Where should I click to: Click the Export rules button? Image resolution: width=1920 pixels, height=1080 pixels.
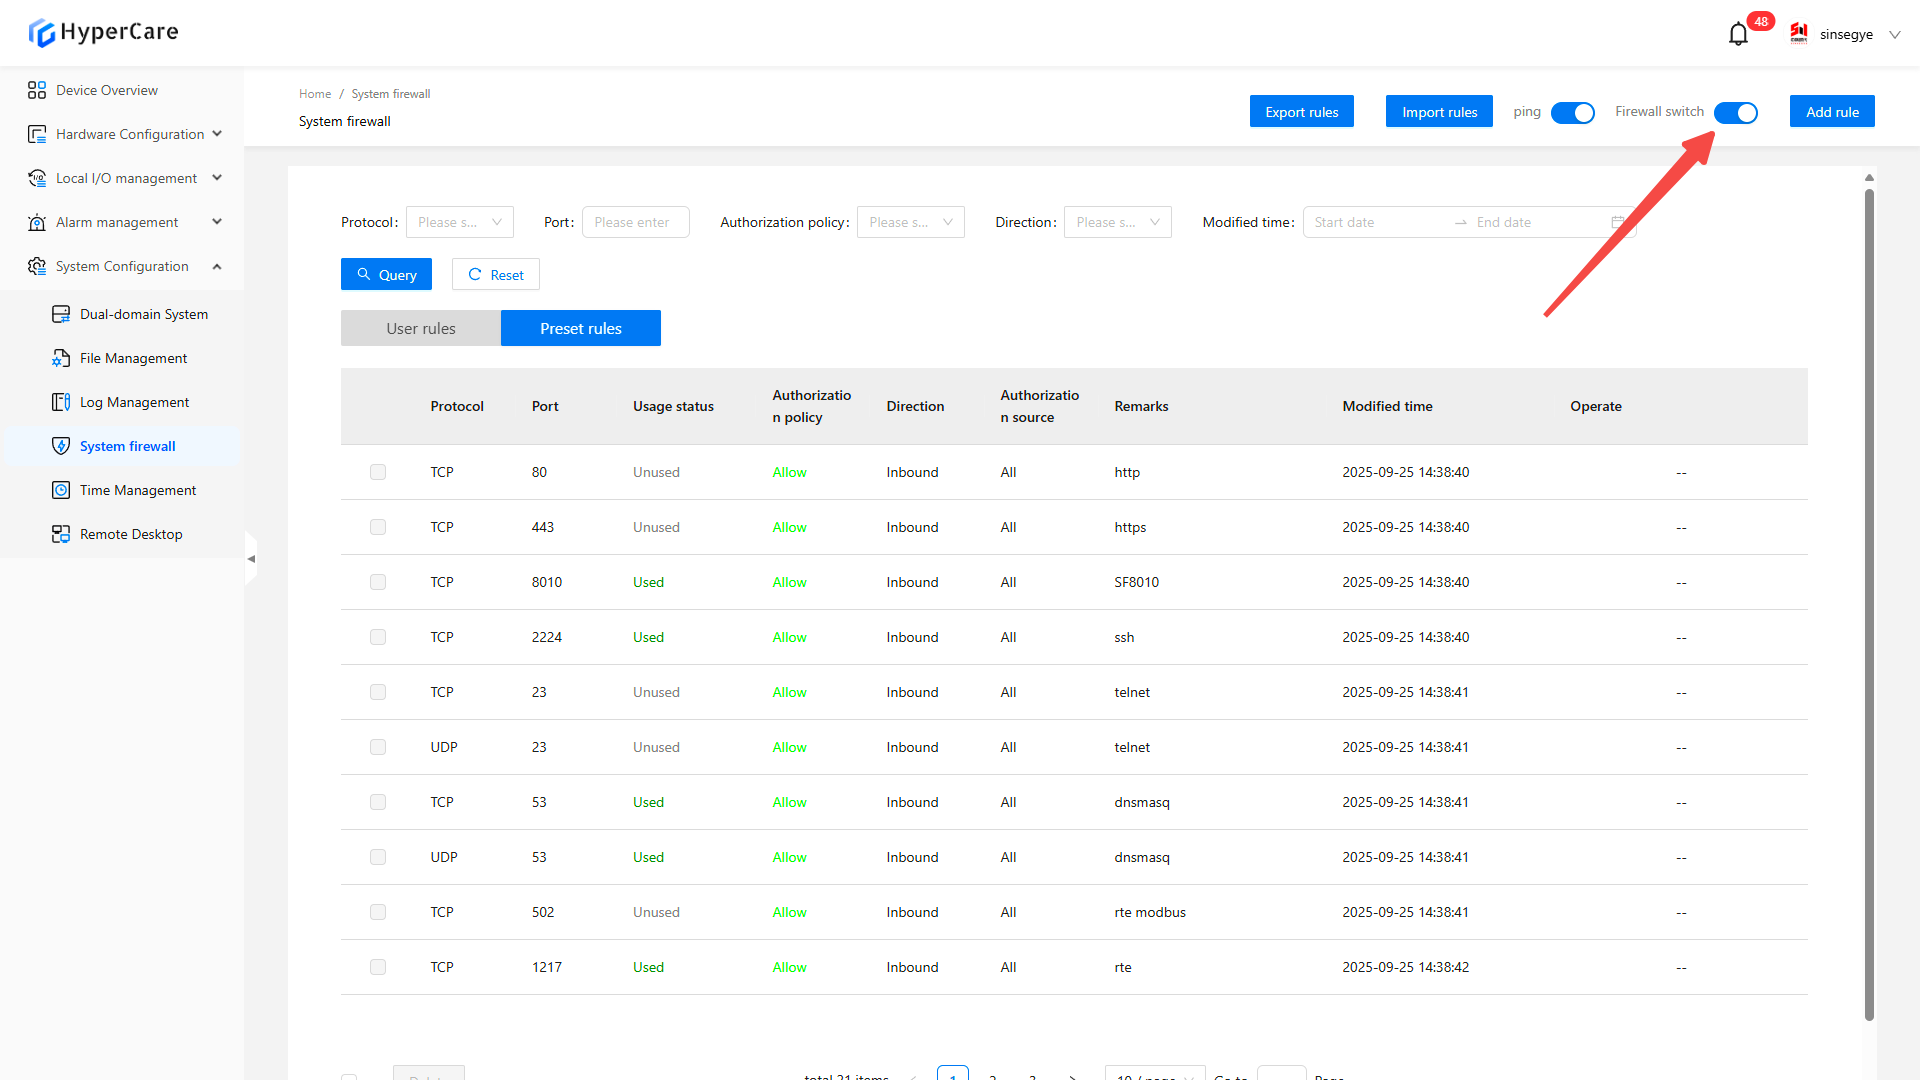pyautogui.click(x=1301, y=112)
